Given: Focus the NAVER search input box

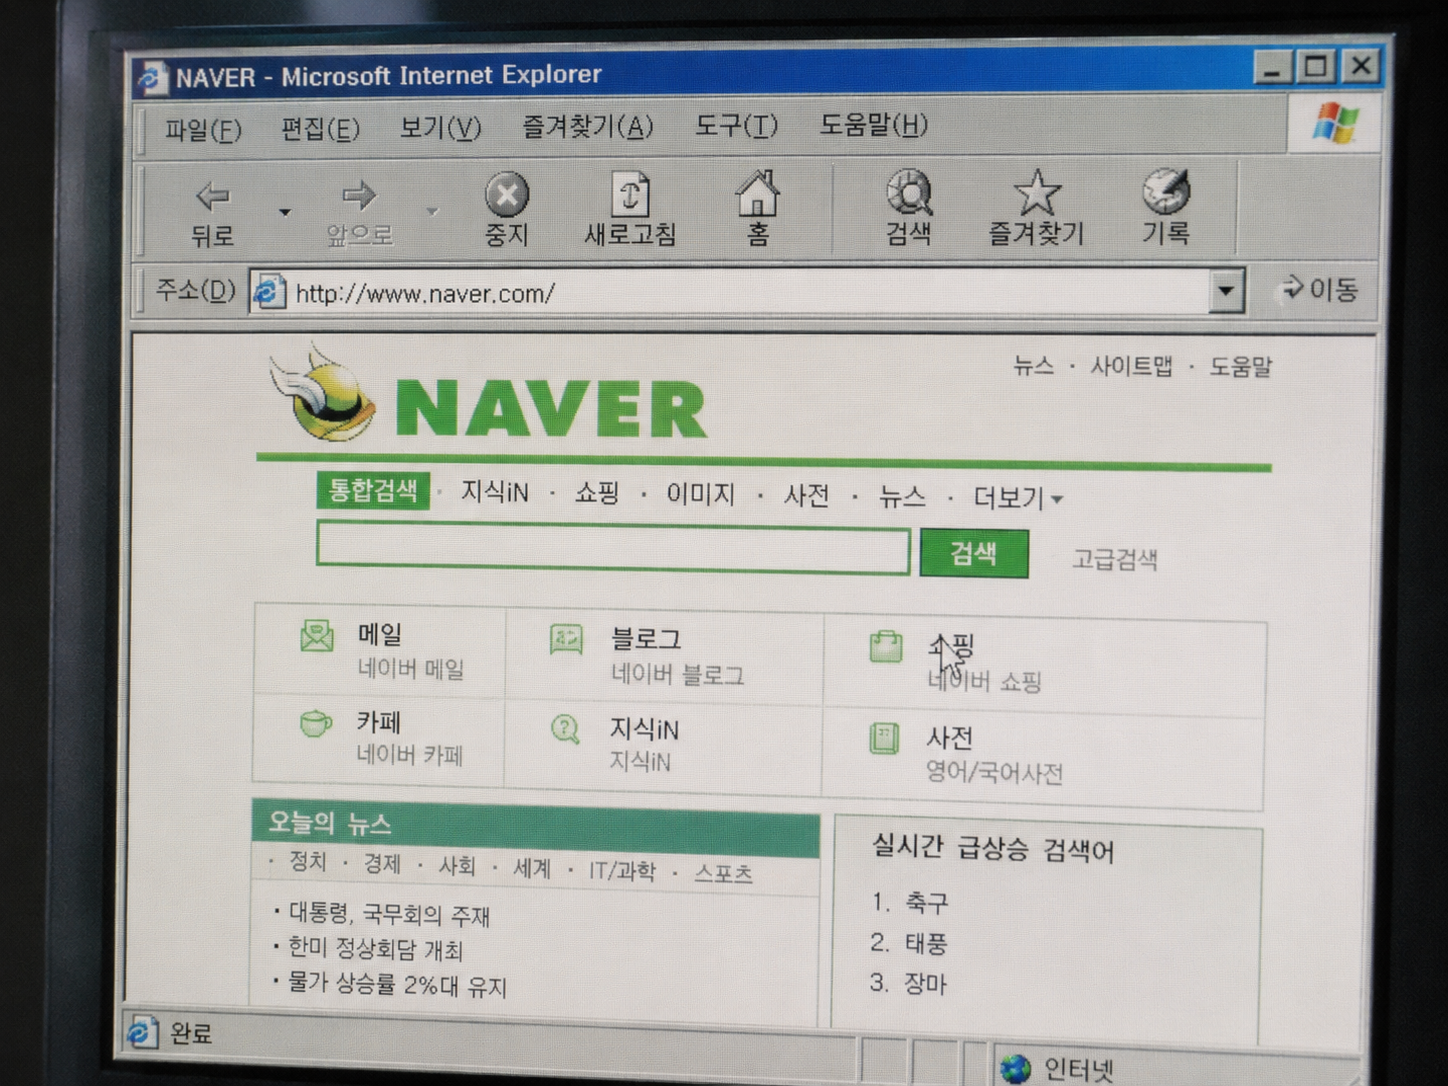Looking at the screenshot, I should (613, 548).
